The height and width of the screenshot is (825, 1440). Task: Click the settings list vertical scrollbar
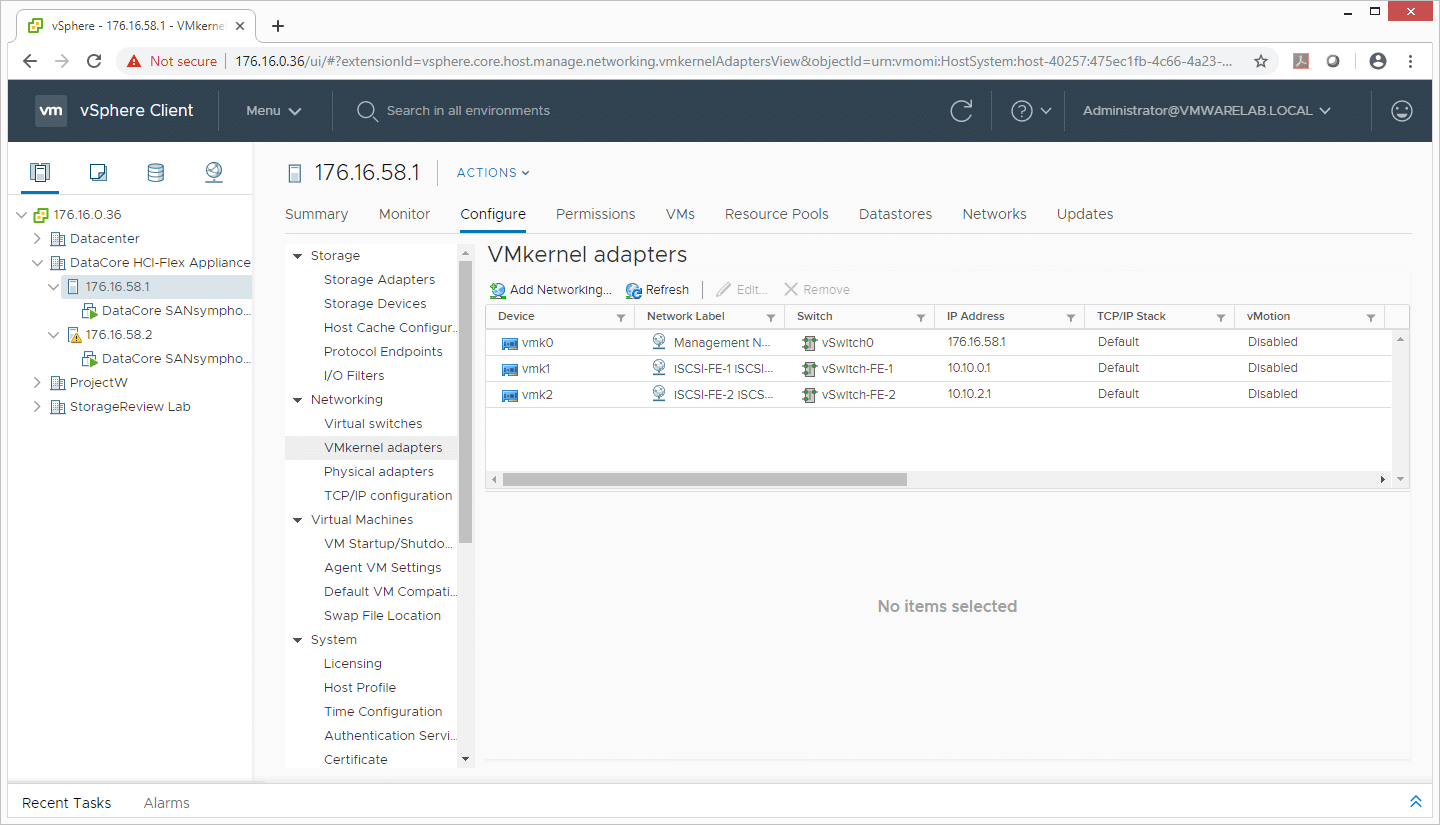pos(465,400)
